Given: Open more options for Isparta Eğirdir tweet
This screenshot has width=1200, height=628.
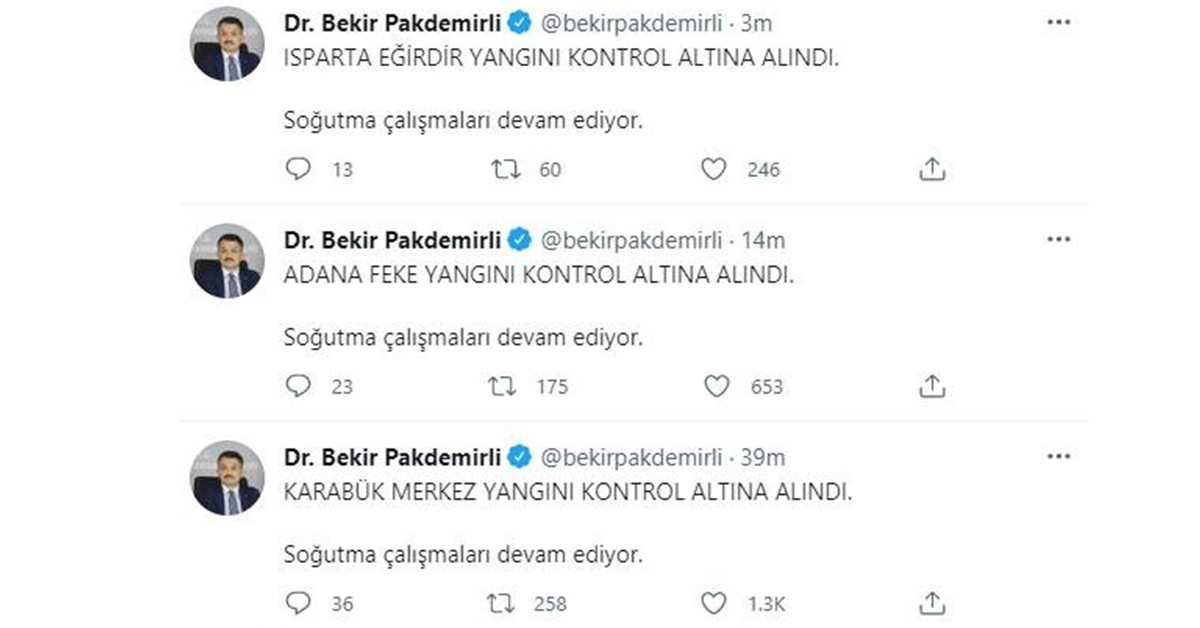Looking at the screenshot, I should click(x=1058, y=23).
